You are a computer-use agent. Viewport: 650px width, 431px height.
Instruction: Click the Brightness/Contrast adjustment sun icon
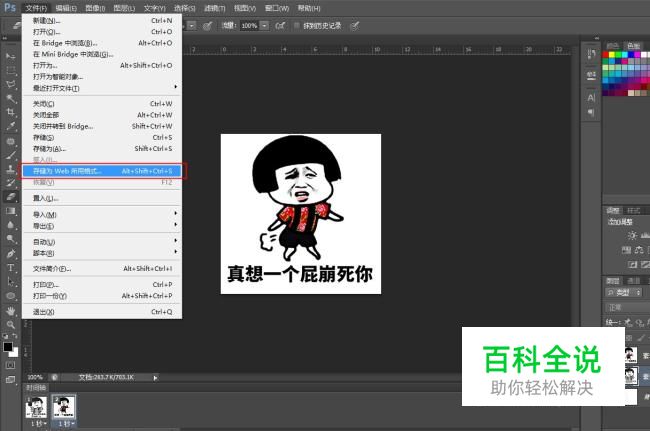coord(632,235)
